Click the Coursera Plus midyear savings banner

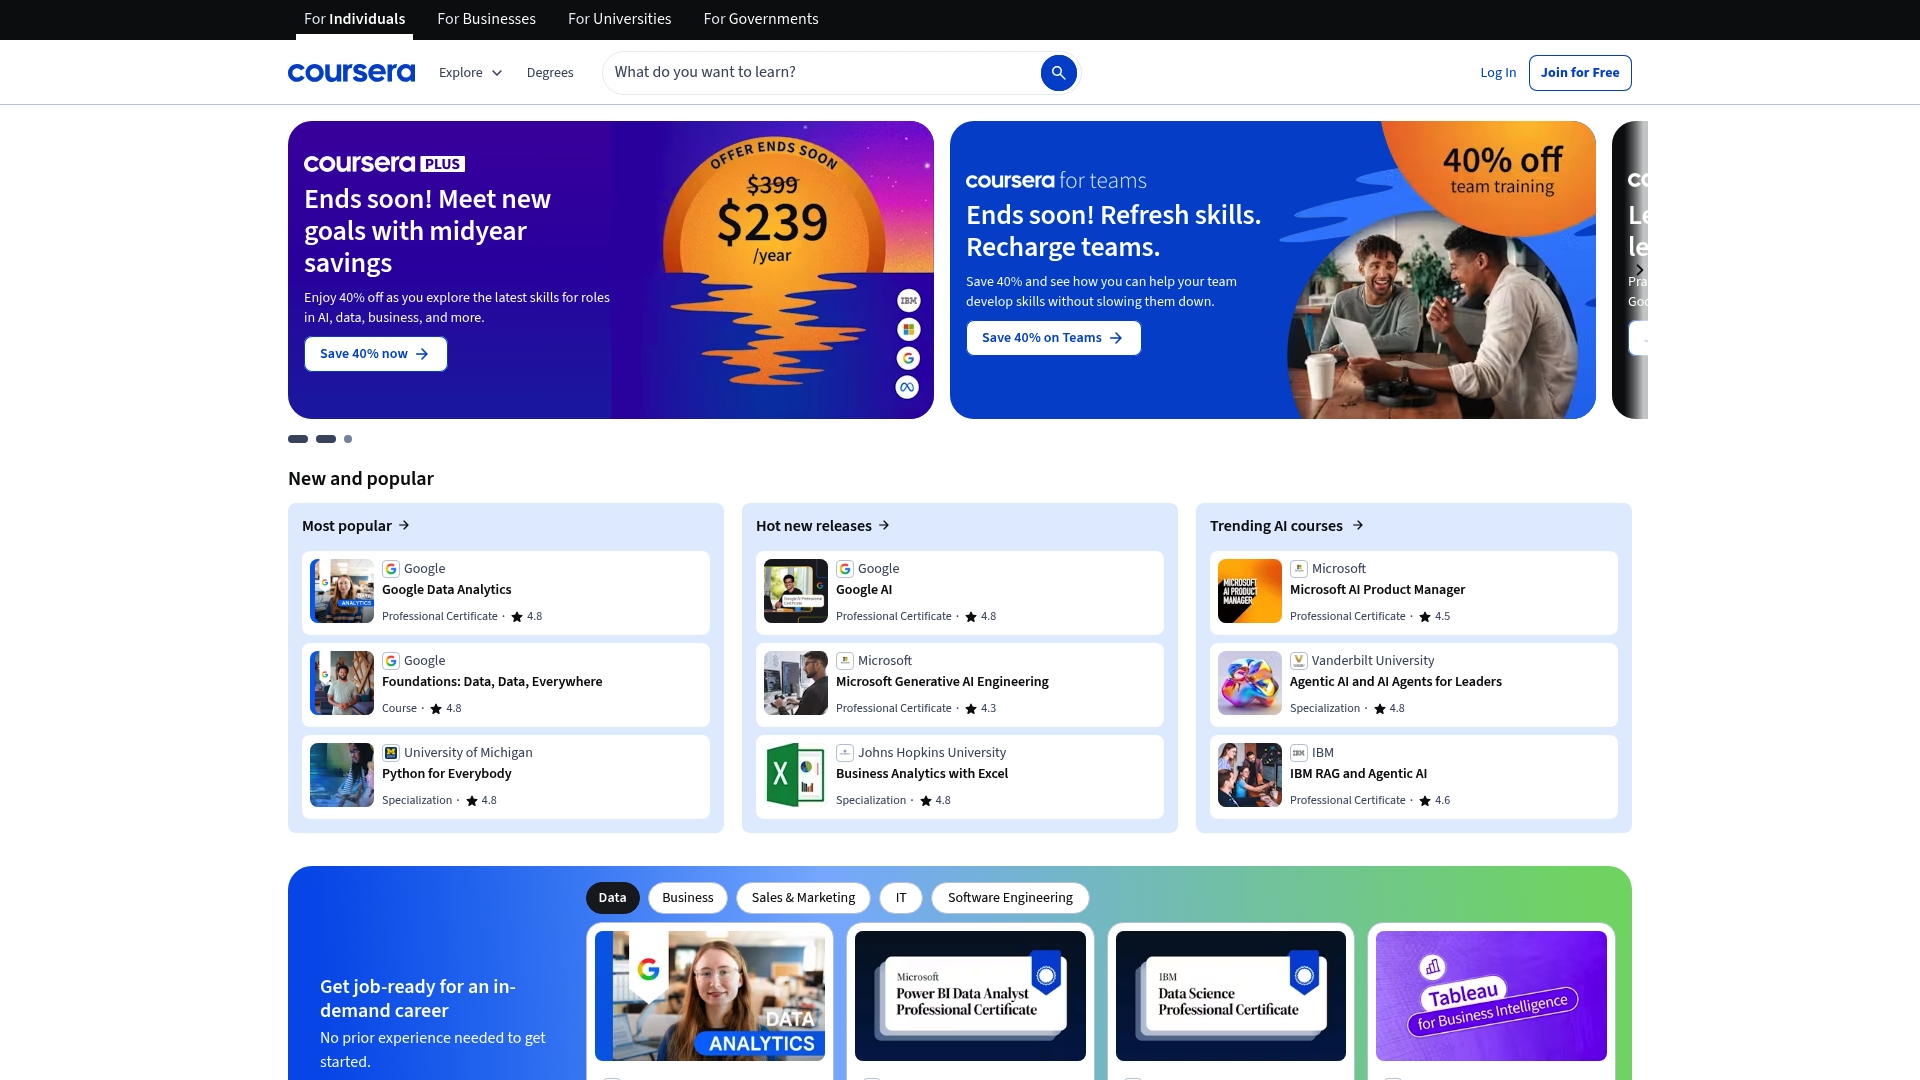click(x=611, y=270)
